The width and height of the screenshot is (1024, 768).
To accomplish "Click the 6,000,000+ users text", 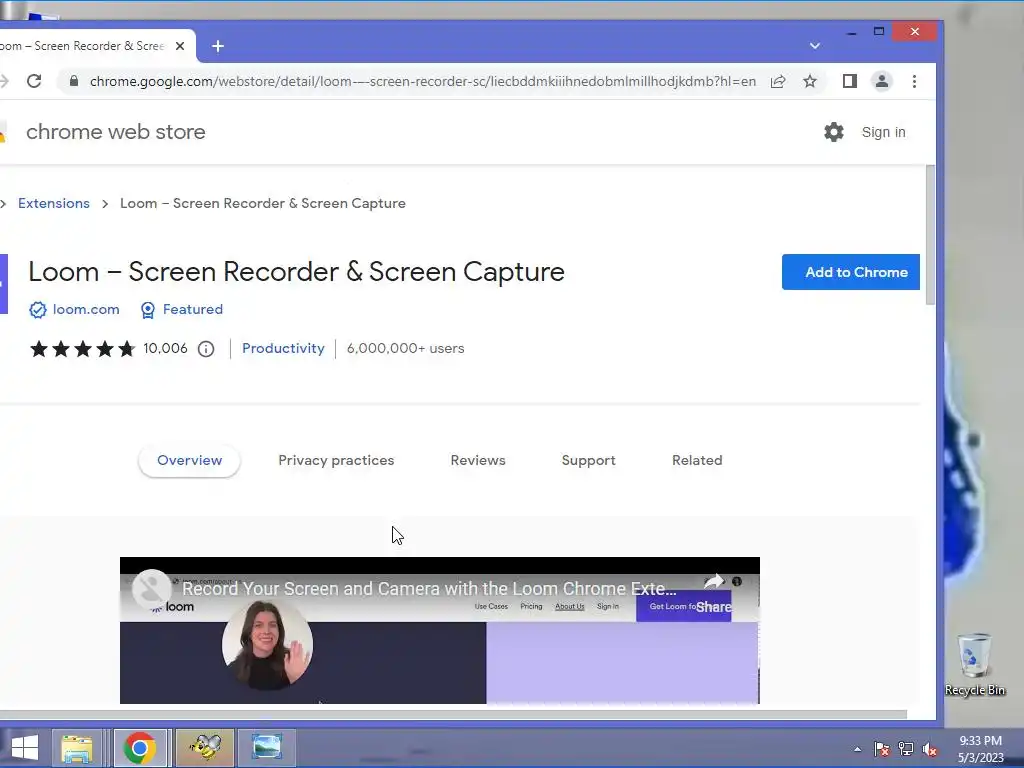I will coord(405,349).
